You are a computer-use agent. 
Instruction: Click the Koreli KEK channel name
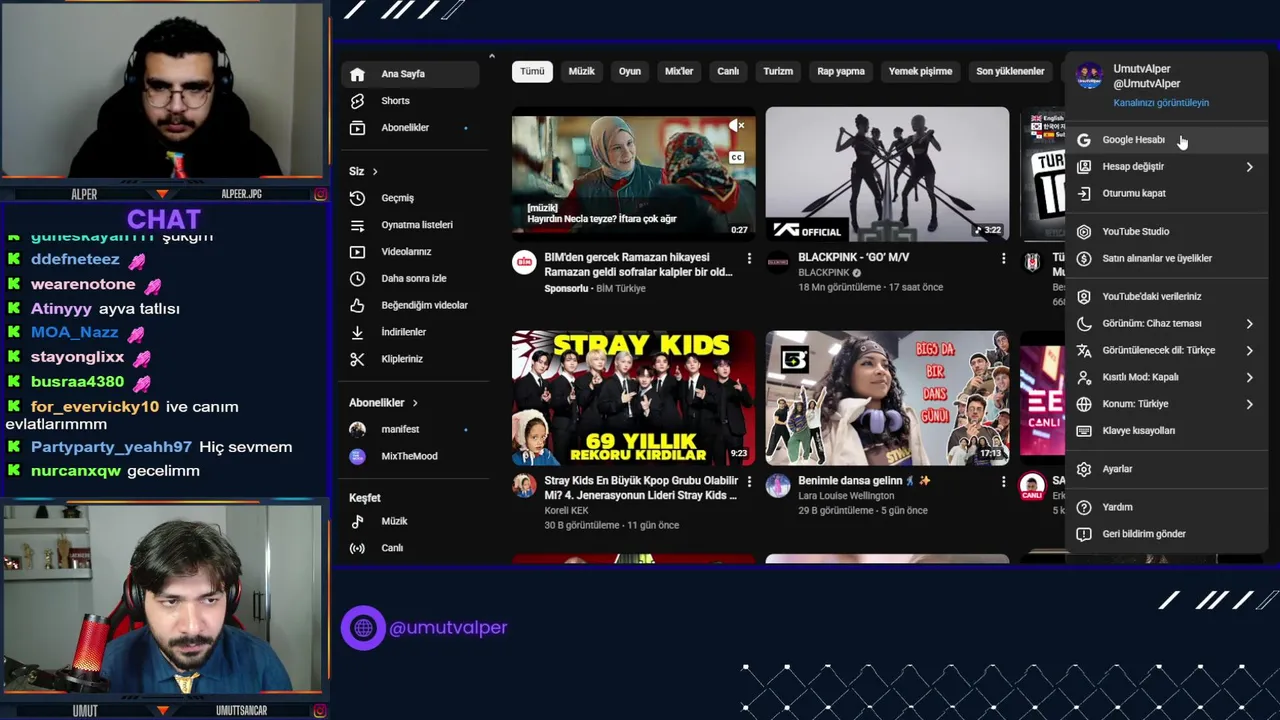566,511
